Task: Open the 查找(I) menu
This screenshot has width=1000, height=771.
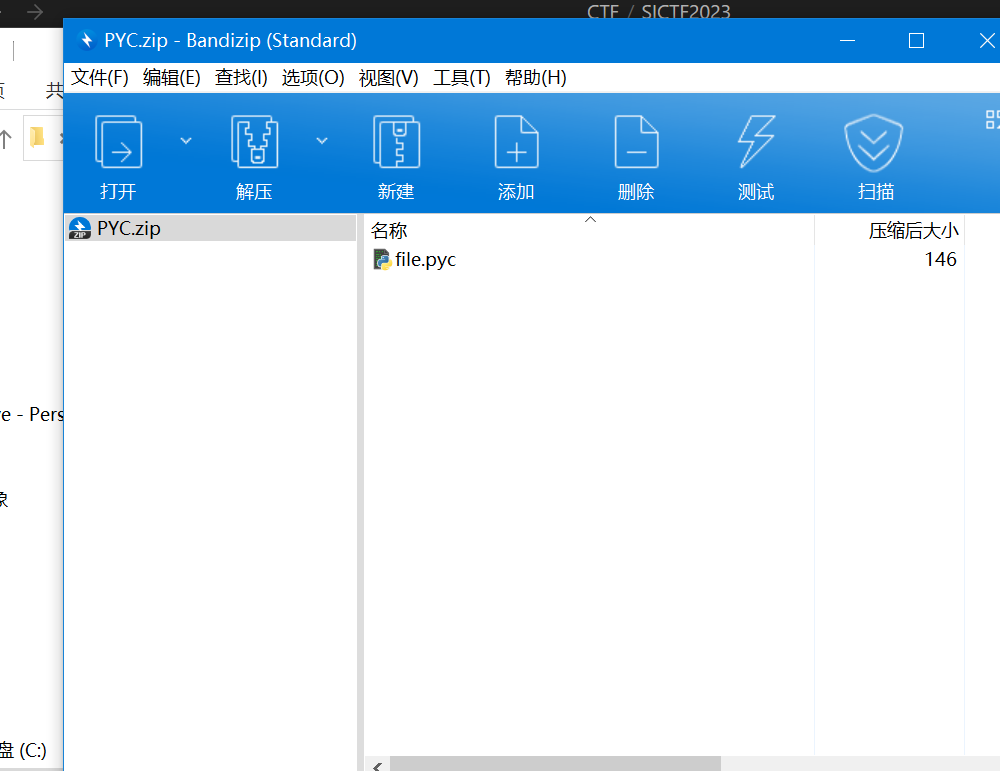Action: click(x=241, y=78)
